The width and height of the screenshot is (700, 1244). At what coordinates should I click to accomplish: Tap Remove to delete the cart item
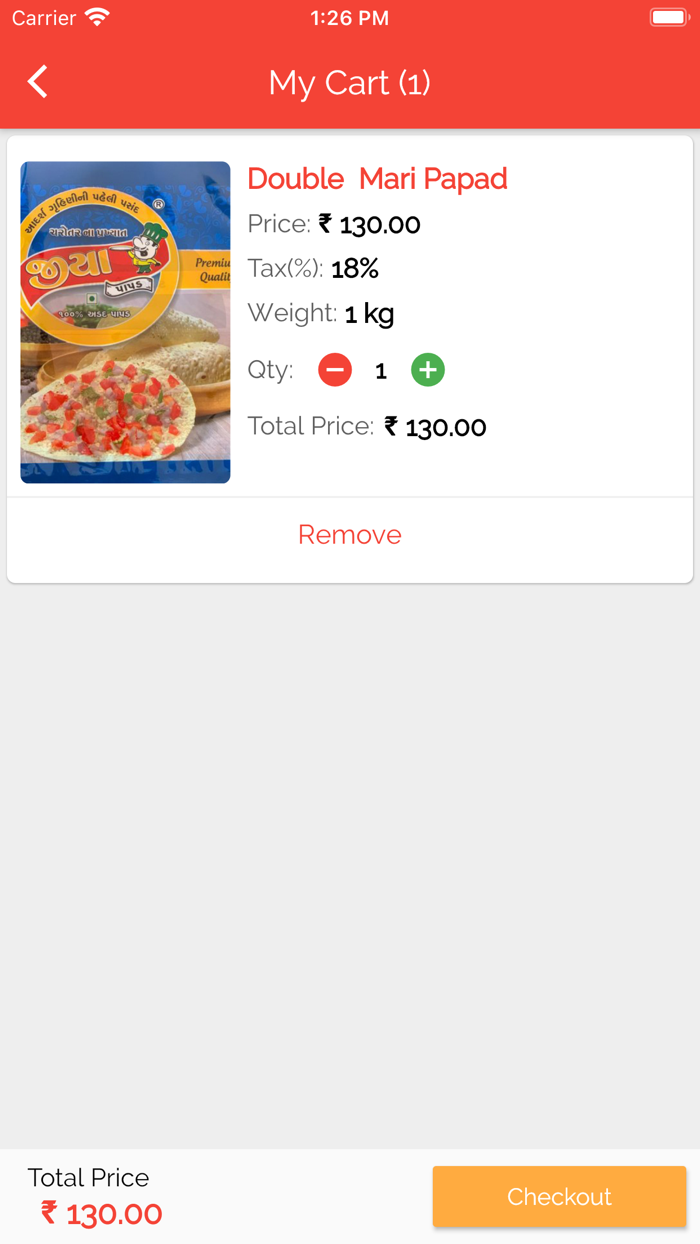point(349,534)
